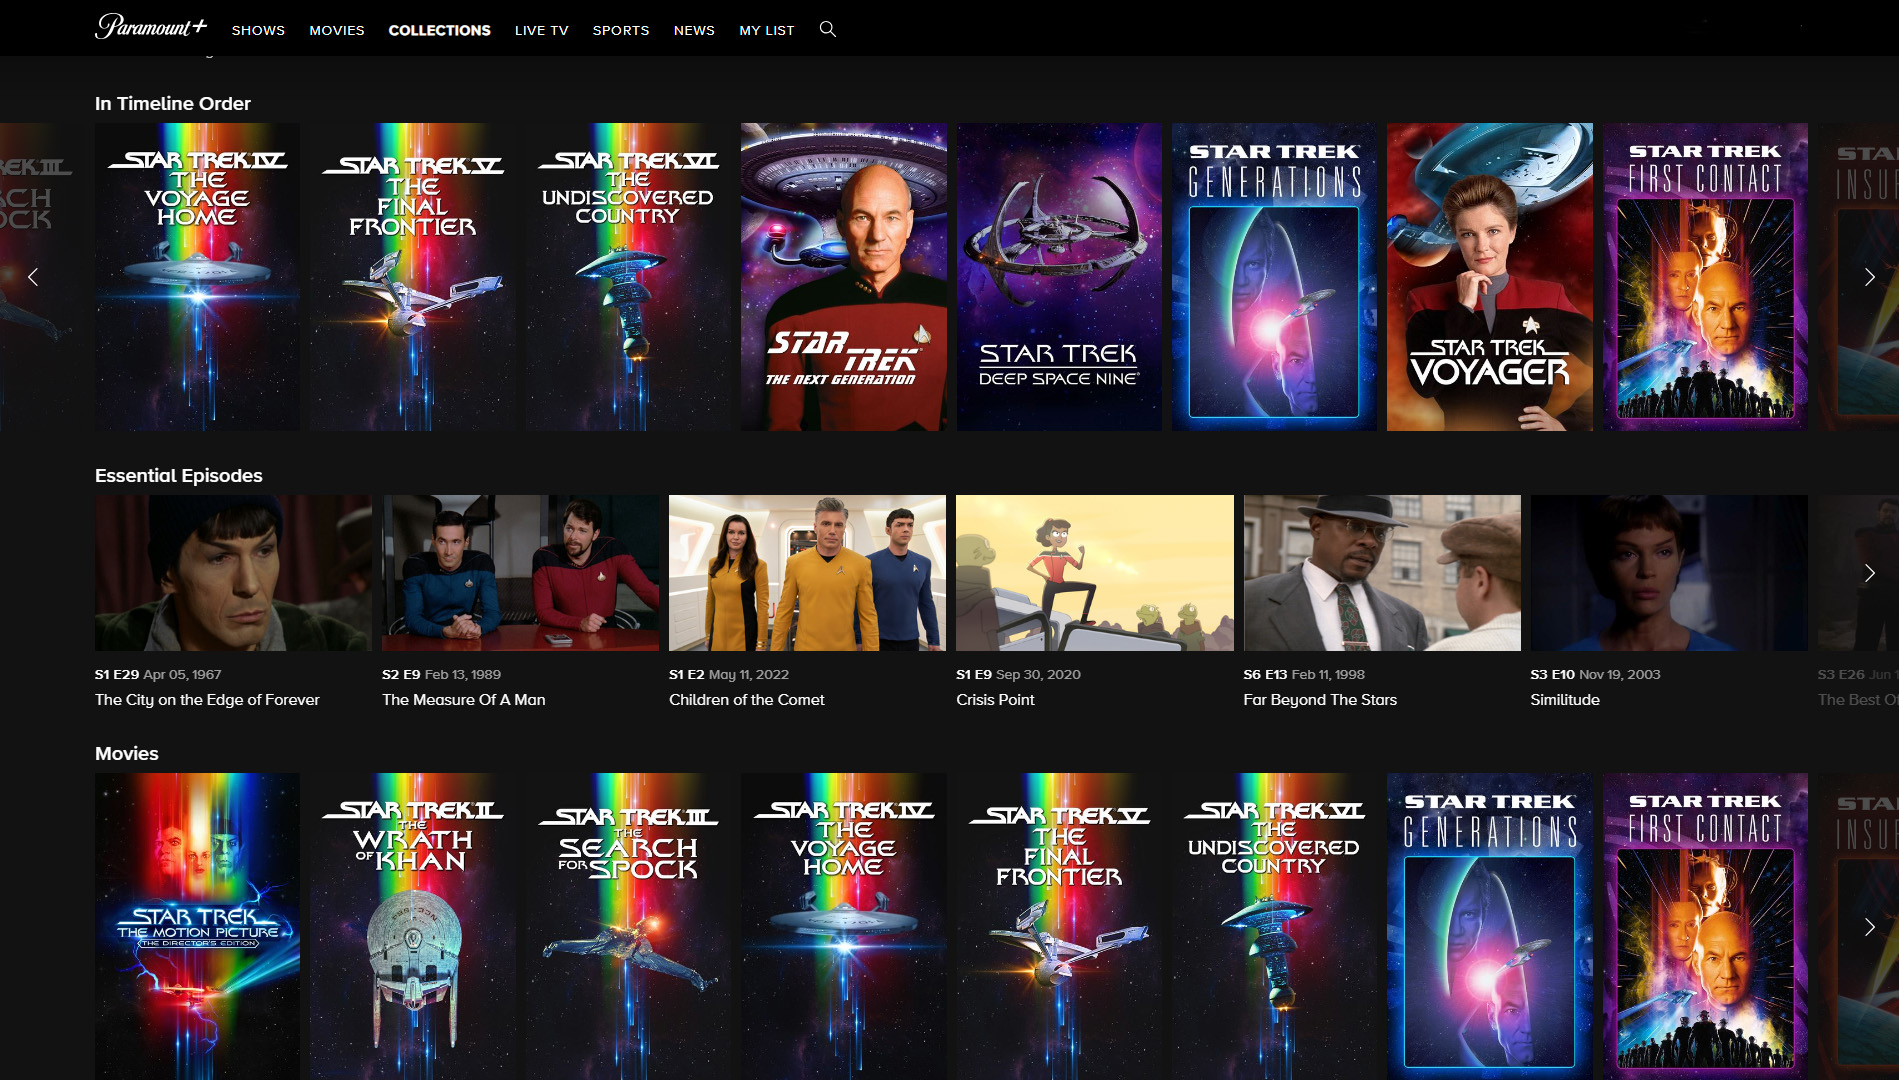This screenshot has height=1080, width=1899.
Task: Advance Essential Episodes row with right arrow
Action: click(1869, 573)
